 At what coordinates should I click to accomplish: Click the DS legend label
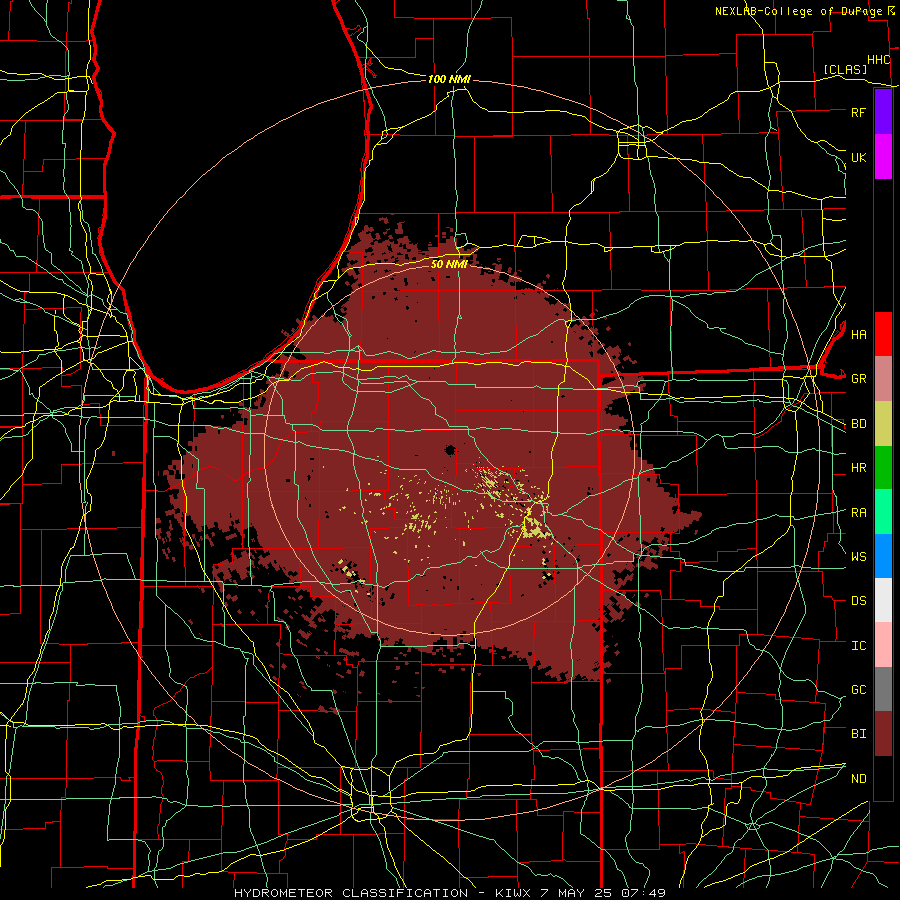[858, 601]
